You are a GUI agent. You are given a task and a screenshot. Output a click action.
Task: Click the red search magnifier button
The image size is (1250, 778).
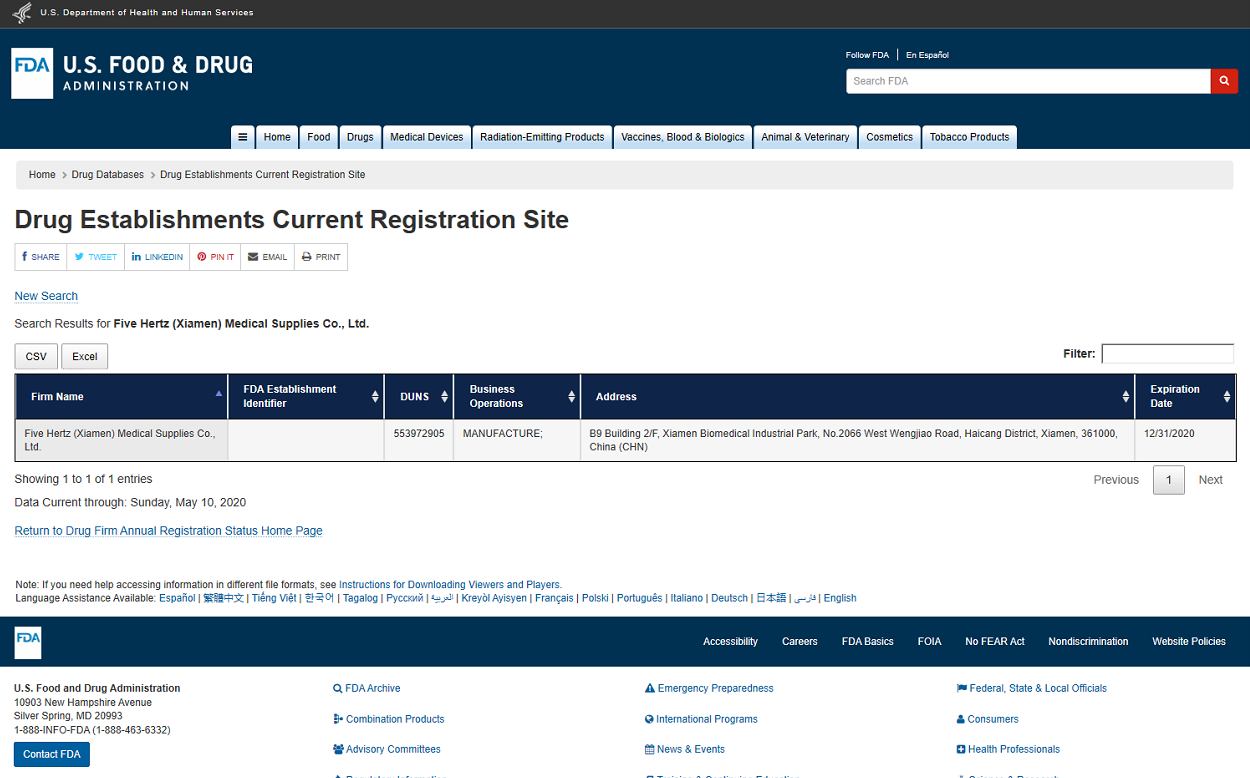pyautogui.click(x=1224, y=81)
